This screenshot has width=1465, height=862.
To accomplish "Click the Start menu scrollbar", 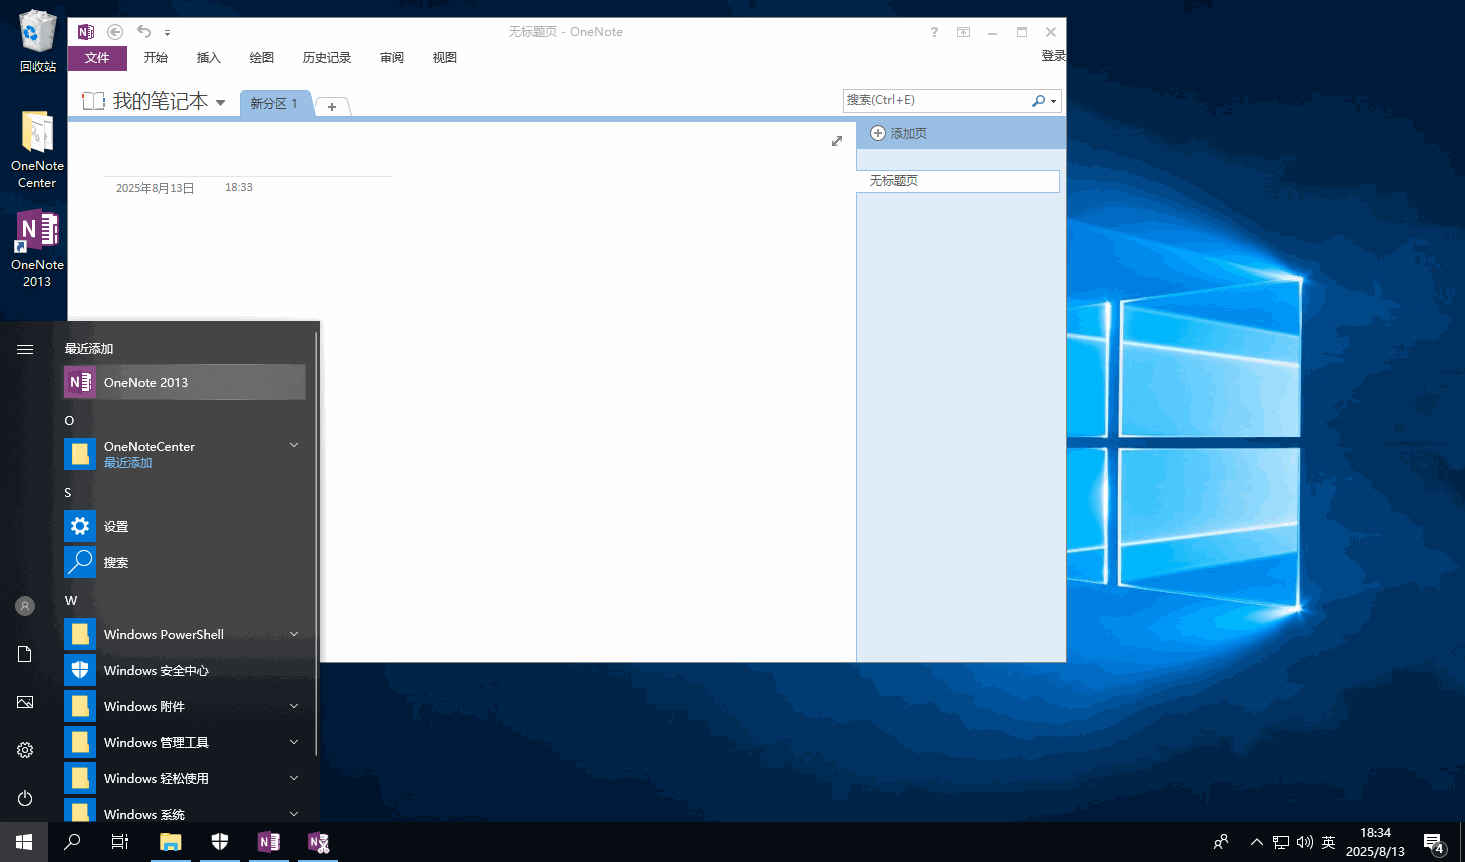I will [317, 545].
